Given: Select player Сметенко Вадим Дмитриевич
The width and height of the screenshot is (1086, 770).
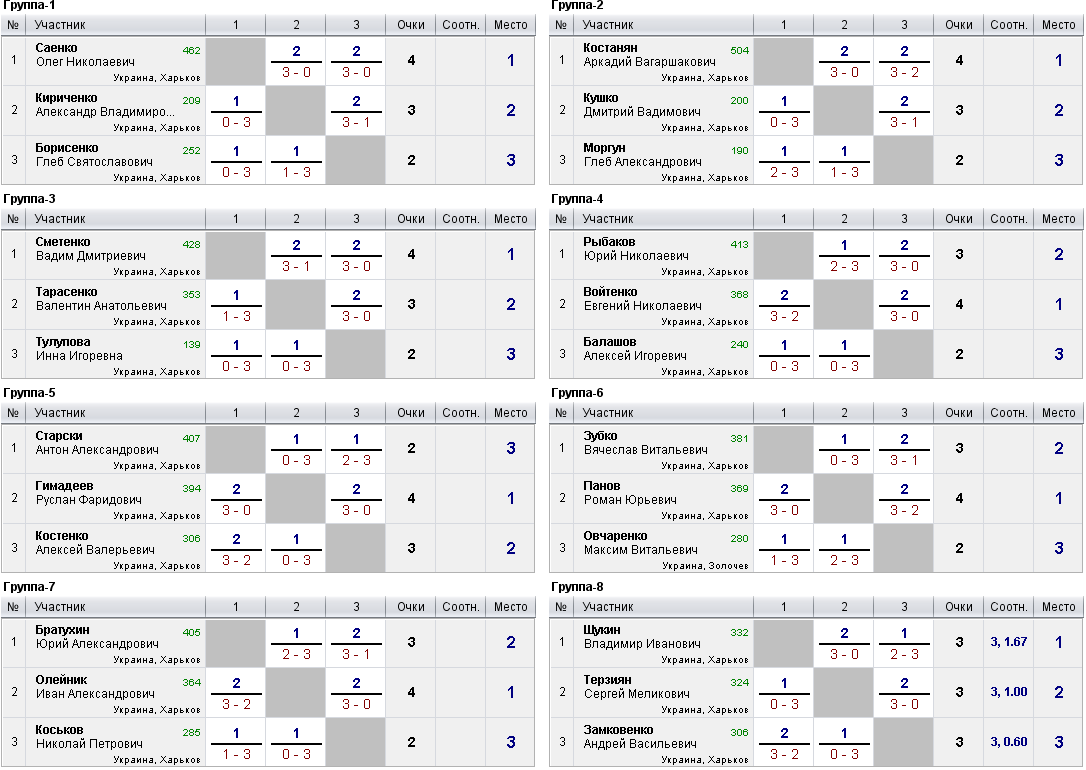Looking at the screenshot, I should 91,249.
